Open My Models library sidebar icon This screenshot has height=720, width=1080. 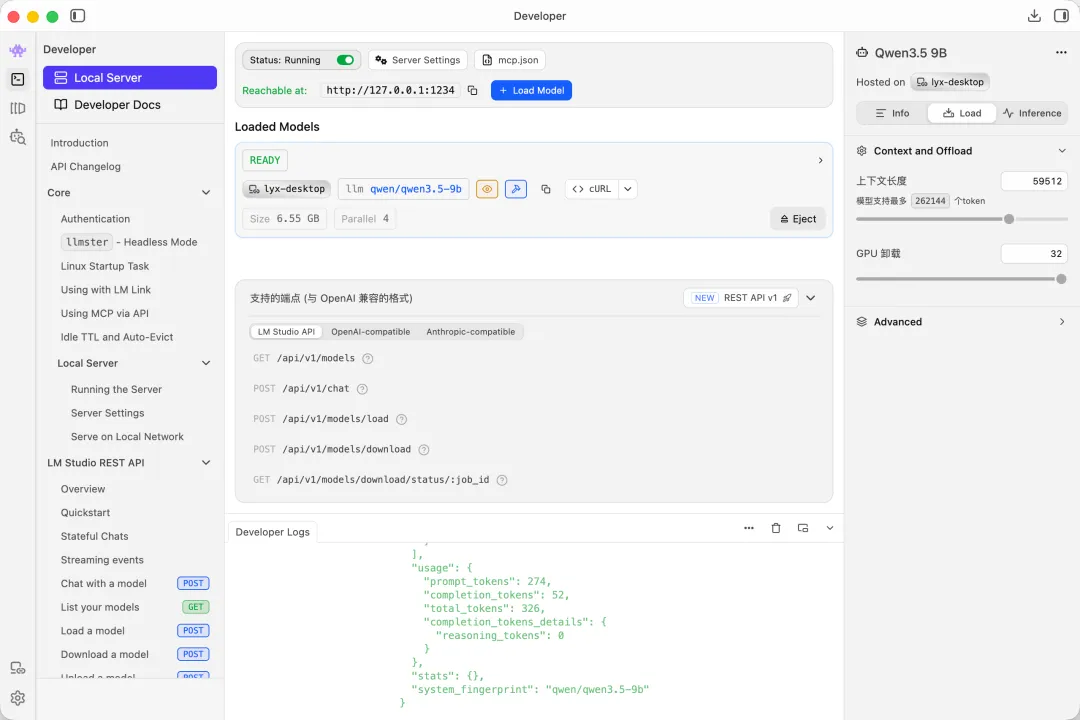pos(18,108)
